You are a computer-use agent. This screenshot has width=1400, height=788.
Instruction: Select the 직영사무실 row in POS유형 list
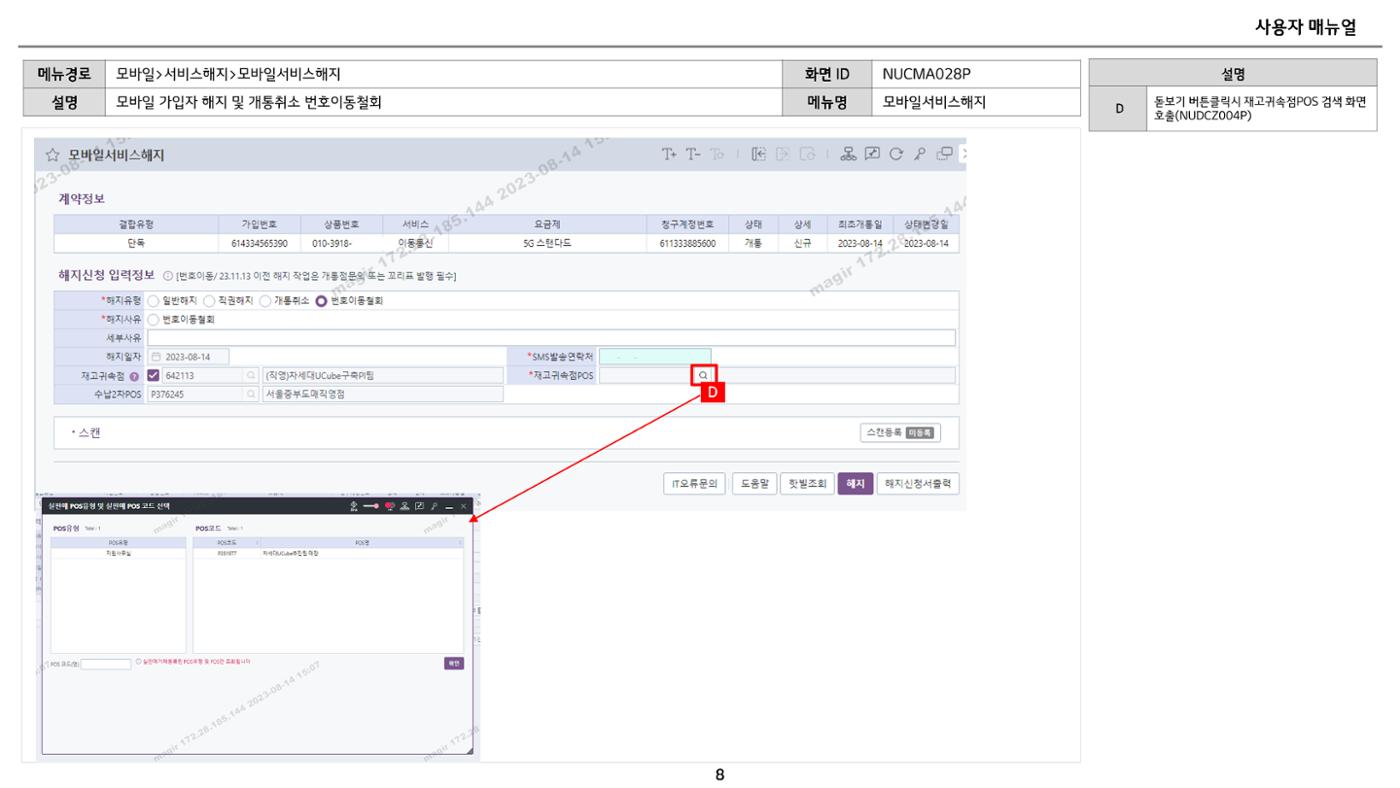pyautogui.click(x=118, y=553)
